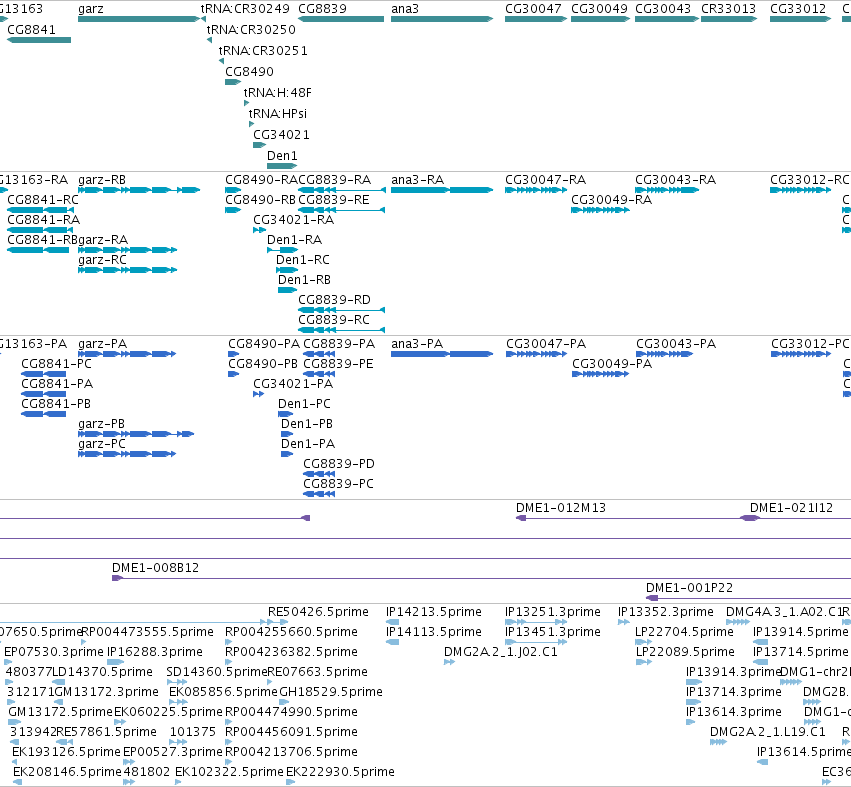Viewport: 851px width, 787px height.
Task: Select the CG8841-RC transcript label
Action: coord(43,200)
